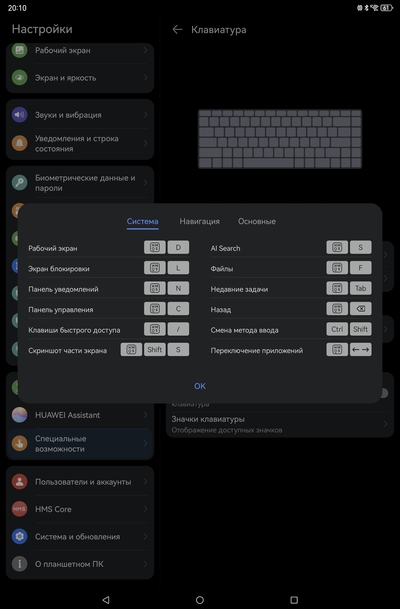Tap the keyboard illustration image

[x=280, y=139]
